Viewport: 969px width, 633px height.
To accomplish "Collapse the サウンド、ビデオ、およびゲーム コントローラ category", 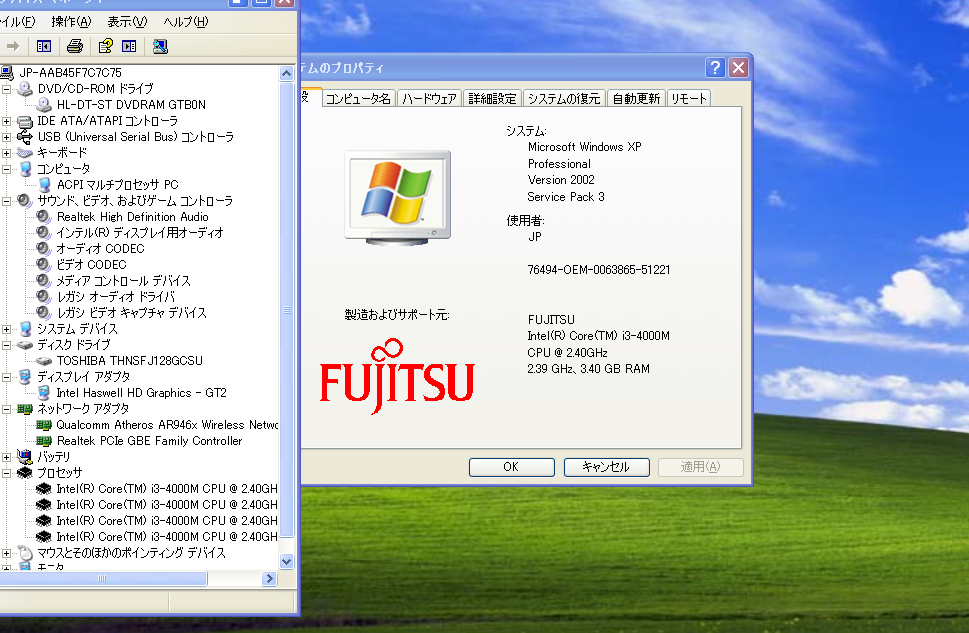I will click(x=6, y=202).
